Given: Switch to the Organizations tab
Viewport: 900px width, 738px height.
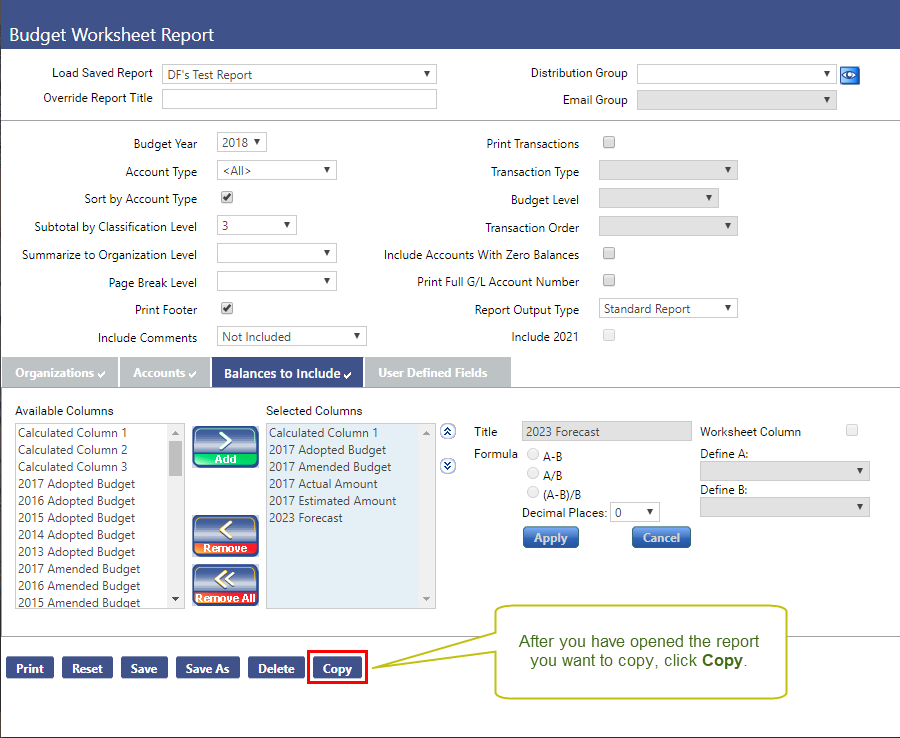Looking at the screenshot, I should click(60, 373).
